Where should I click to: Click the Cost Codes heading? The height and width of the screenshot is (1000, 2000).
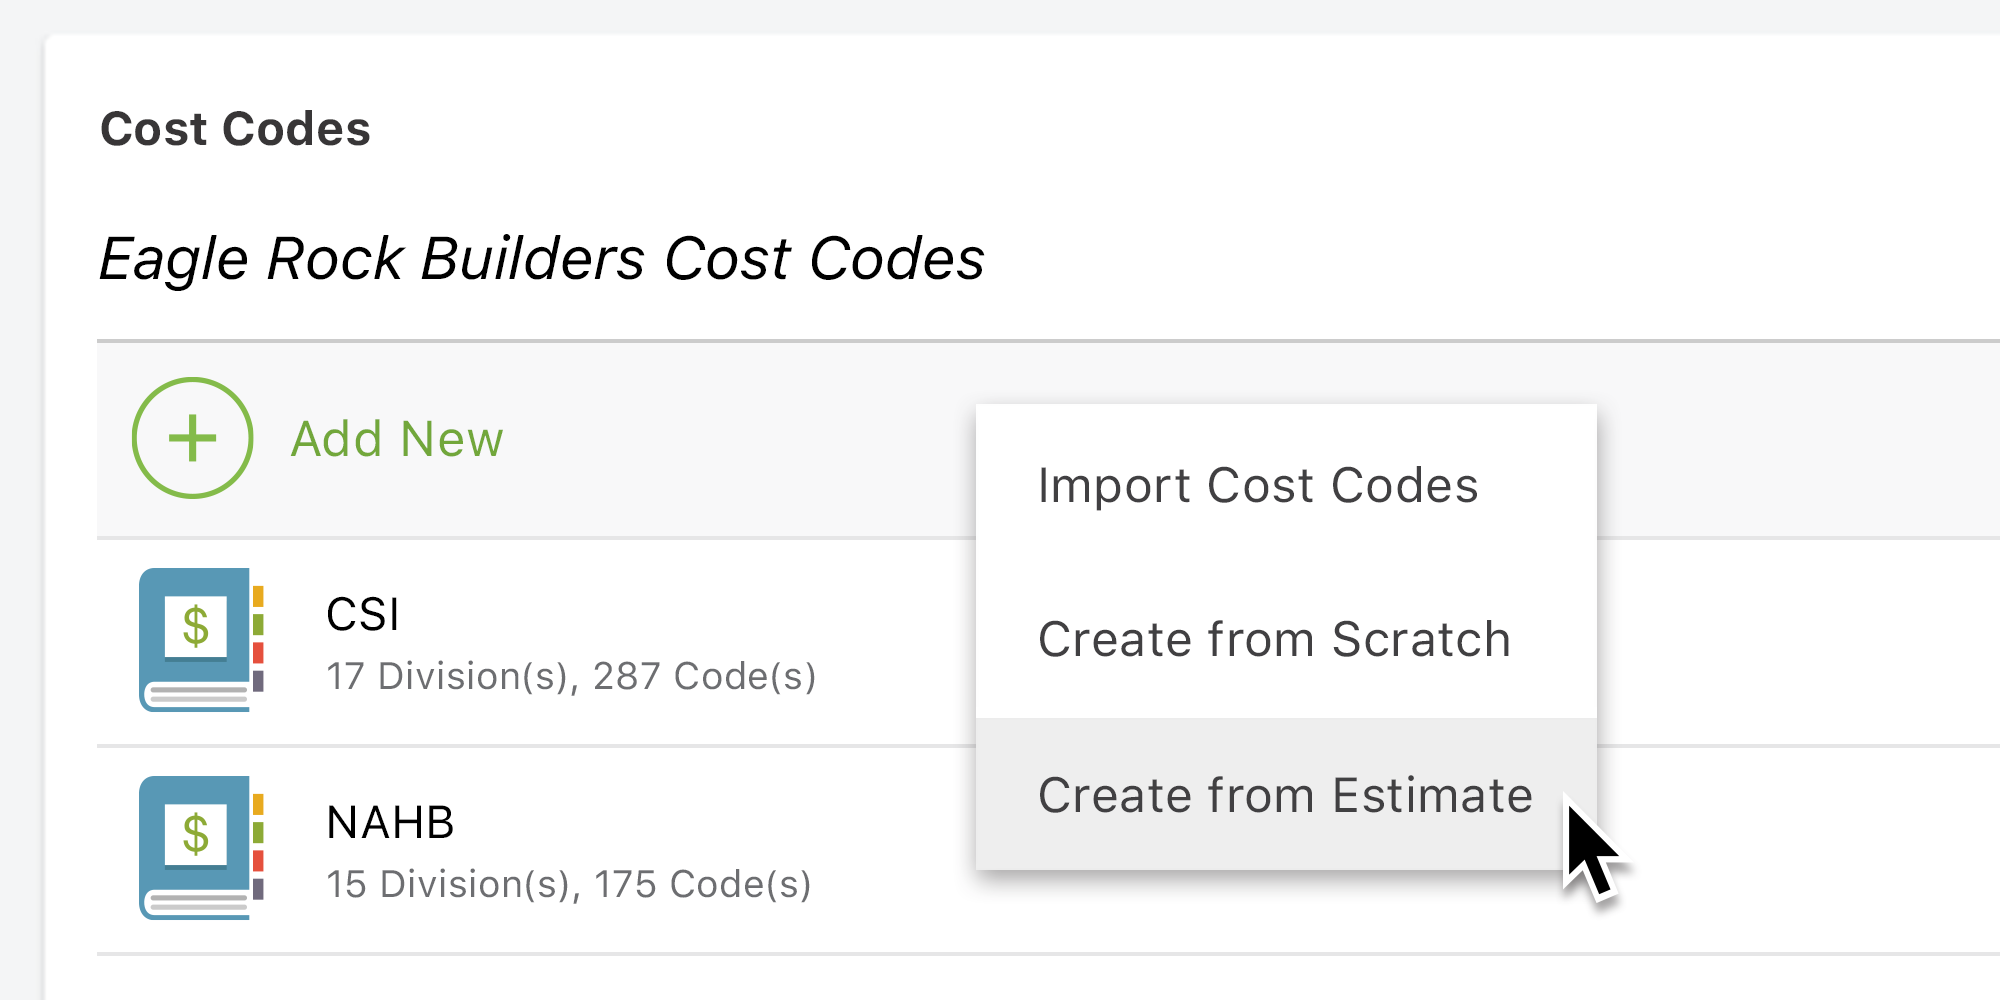pyautogui.click(x=235, y=129)
